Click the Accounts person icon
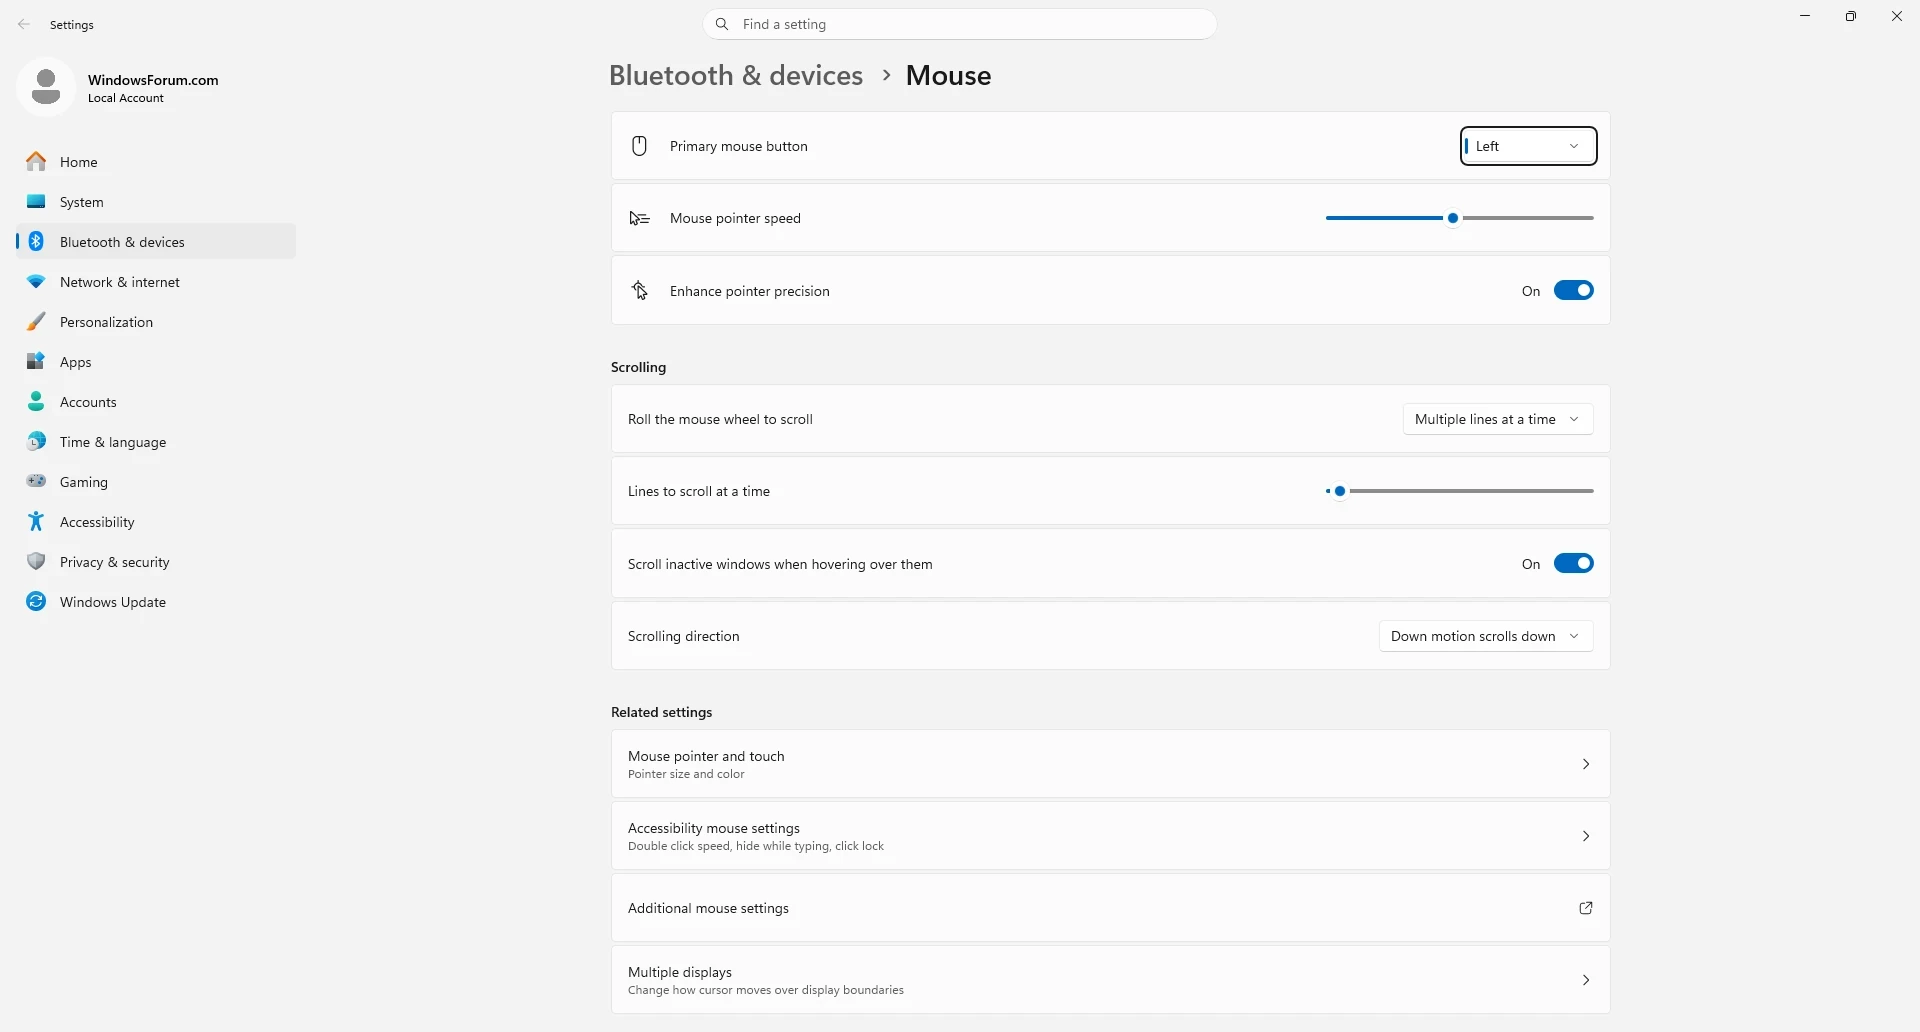 click(36, 401)
